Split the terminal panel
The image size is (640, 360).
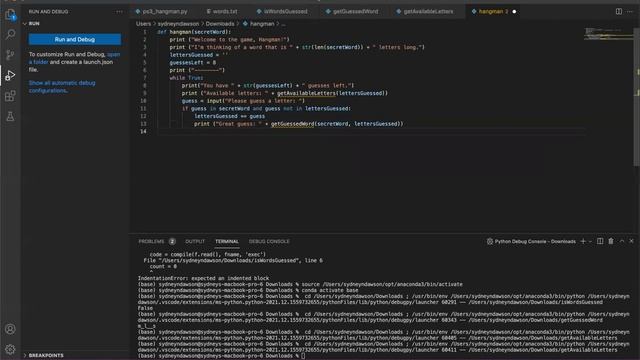[600, 241]
